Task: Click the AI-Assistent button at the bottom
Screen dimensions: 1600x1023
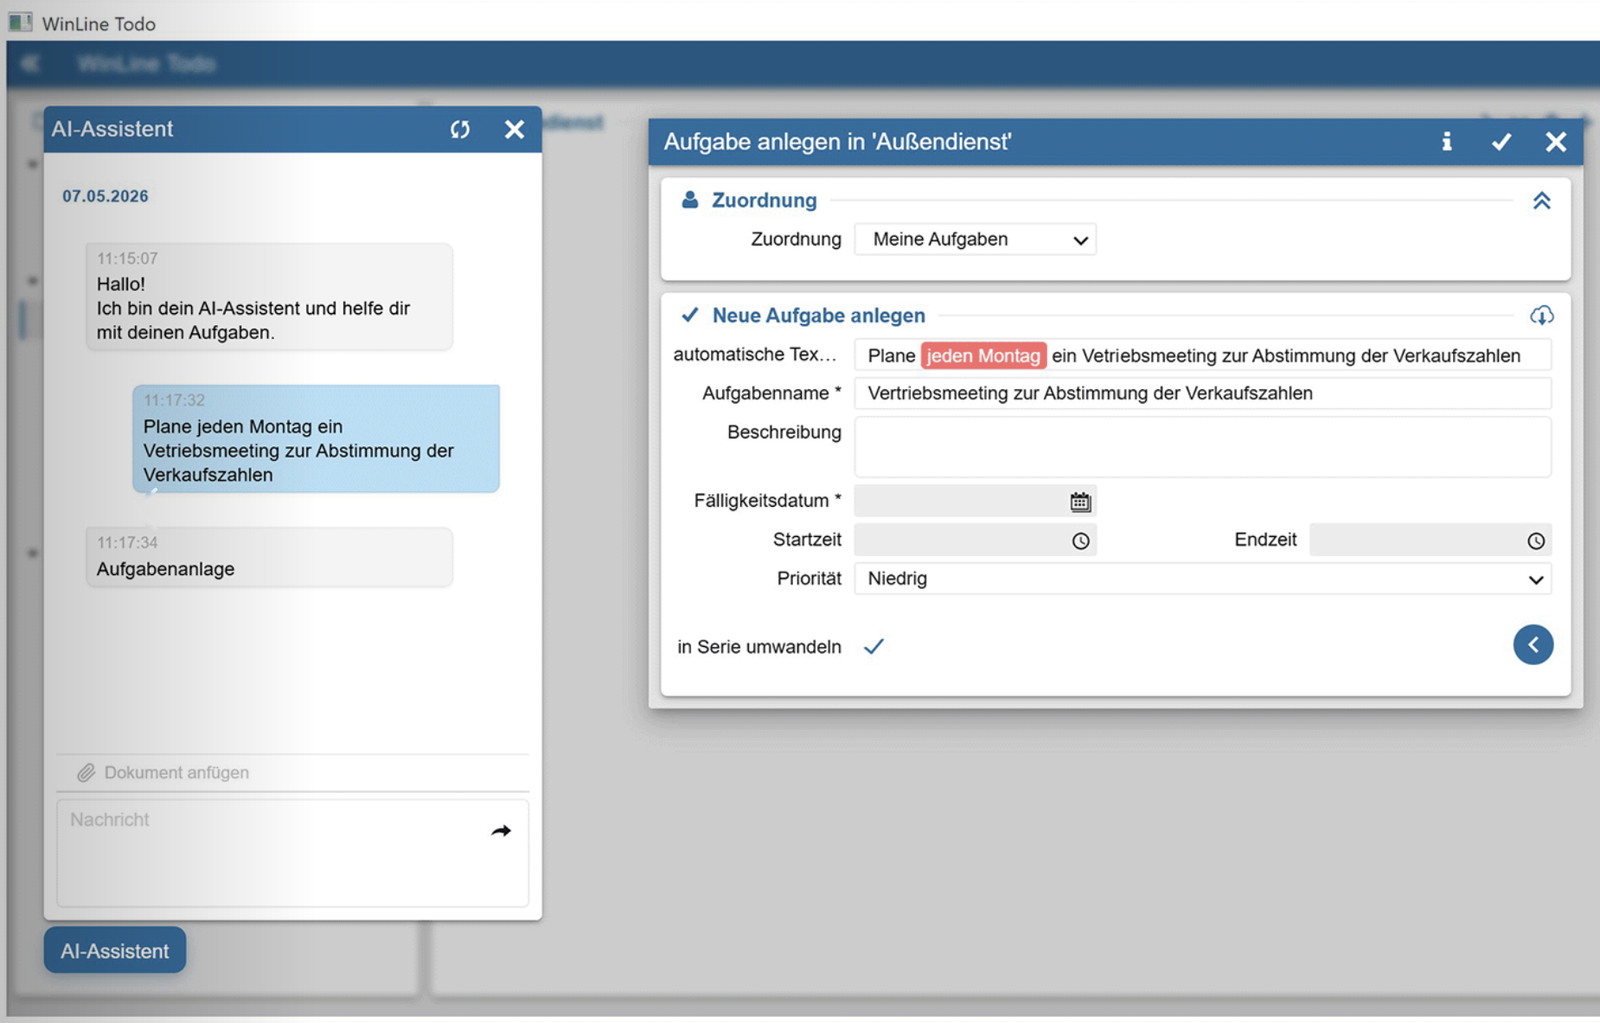Action: tap(115, 951)
